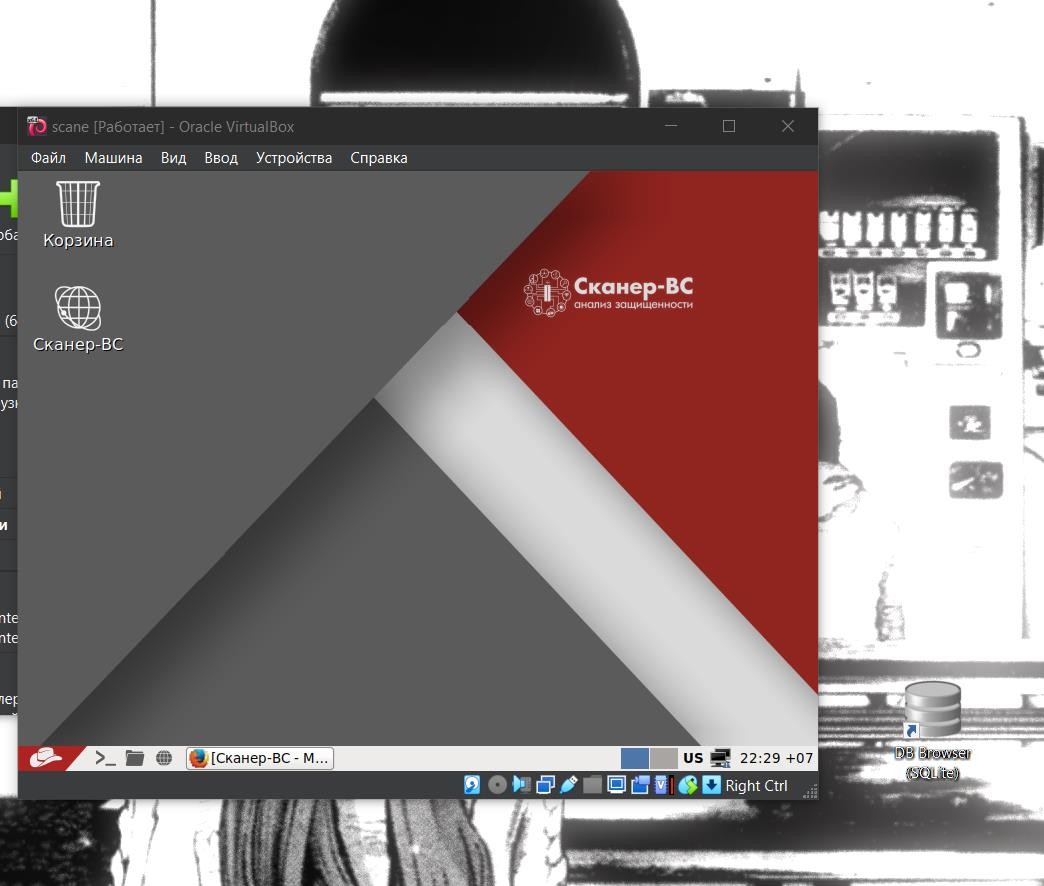This screenshot has height=886, width=1044.
Task: Click the Right Ctrl host key label
Action: (756, 785)
